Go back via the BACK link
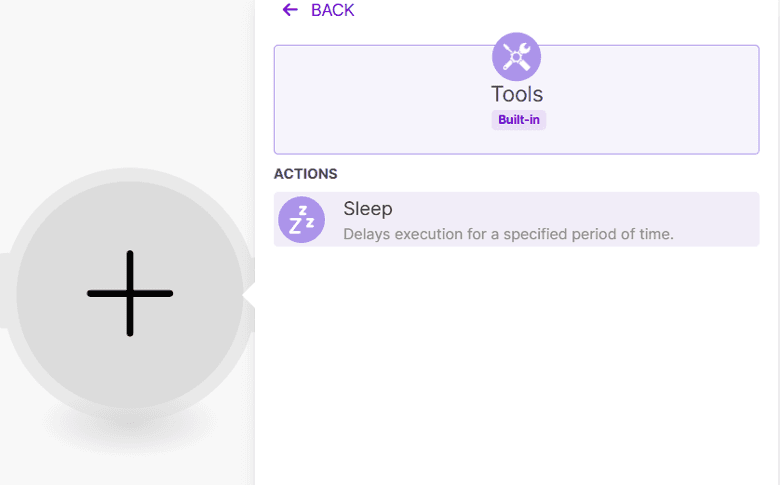Screen dimensions: 780x485 pos(332,10)
